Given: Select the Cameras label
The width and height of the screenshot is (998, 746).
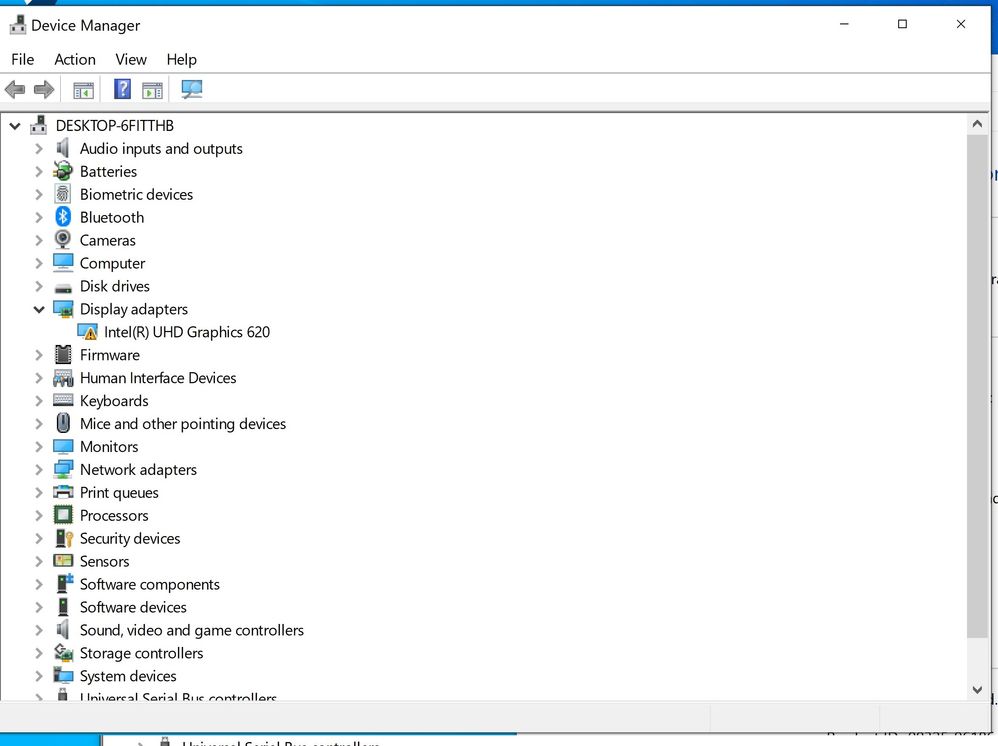Looking at the screenshot, I should click(108, 240).
